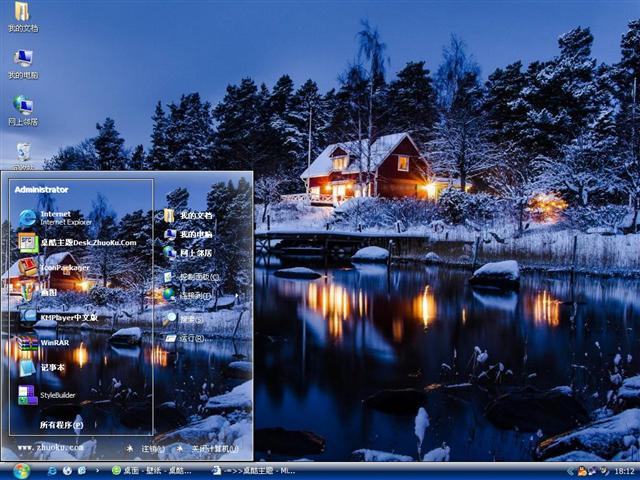Expand 所有程序 (All Programs) list

tap(60, 425)
